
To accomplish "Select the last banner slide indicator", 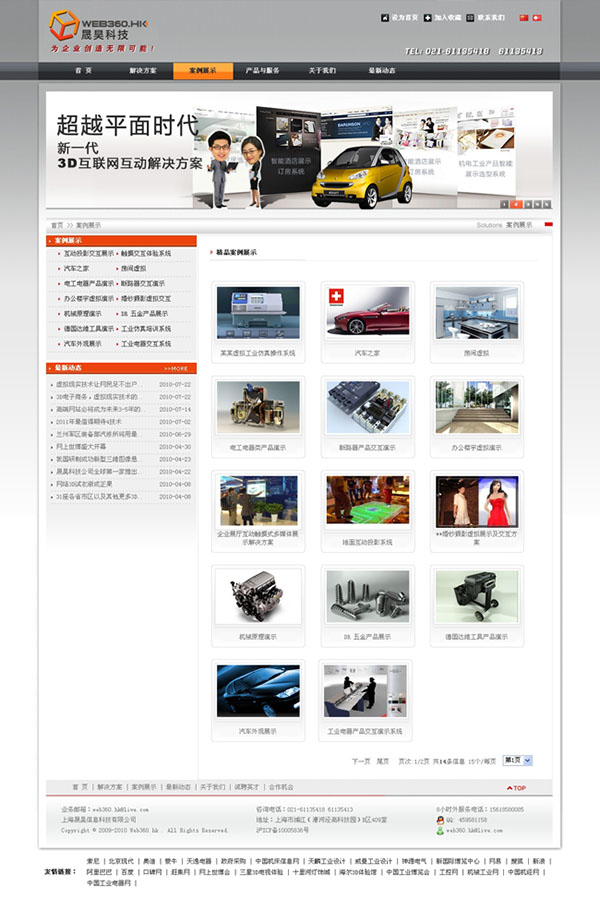I will [x=546, y=203].
